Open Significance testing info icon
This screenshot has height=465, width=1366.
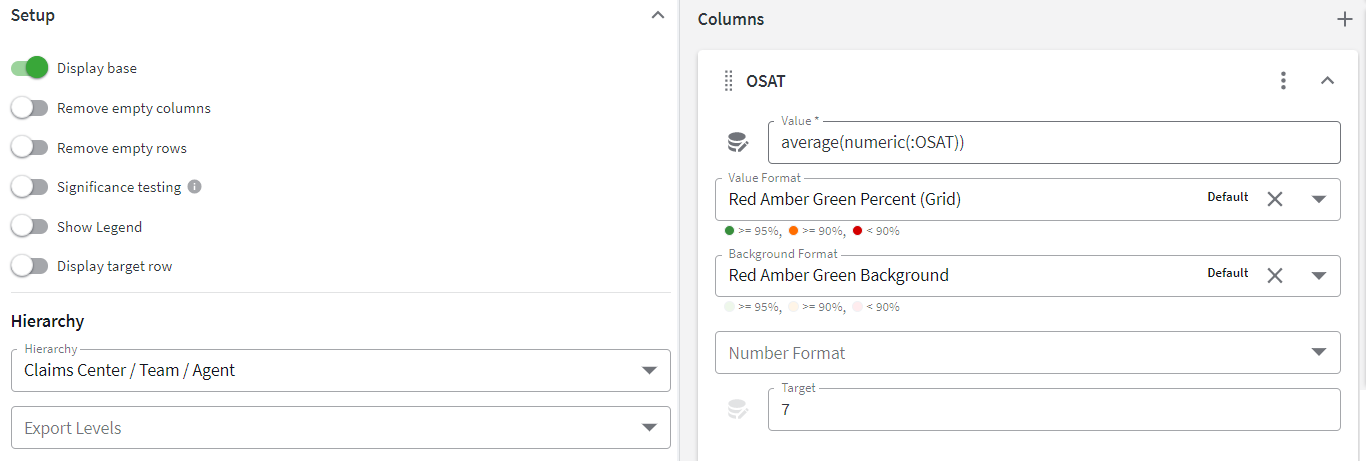point(195,186)
